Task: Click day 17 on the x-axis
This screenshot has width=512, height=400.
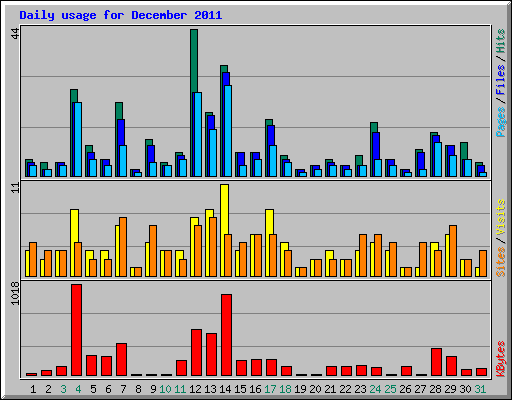Action: (x=270, y=389)
